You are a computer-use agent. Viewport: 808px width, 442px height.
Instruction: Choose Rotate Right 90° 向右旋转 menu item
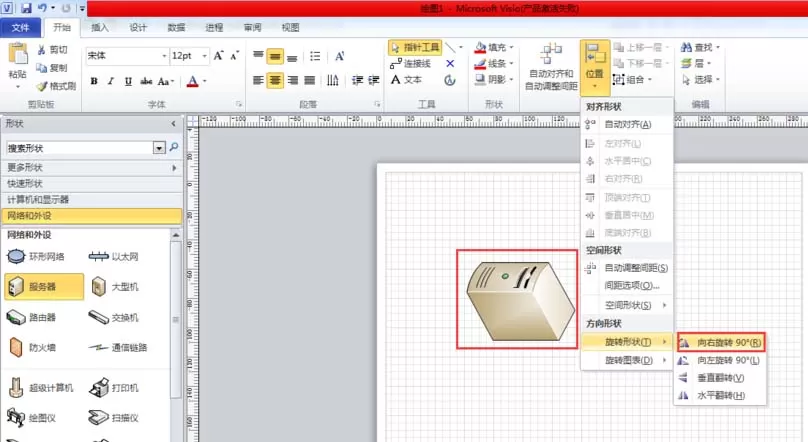721,343
